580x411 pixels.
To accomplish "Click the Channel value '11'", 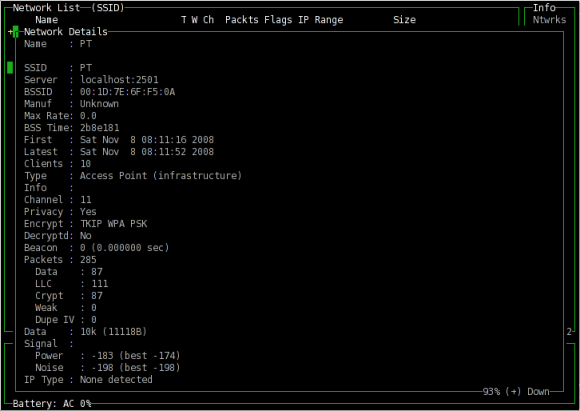I will click(85, 200).
